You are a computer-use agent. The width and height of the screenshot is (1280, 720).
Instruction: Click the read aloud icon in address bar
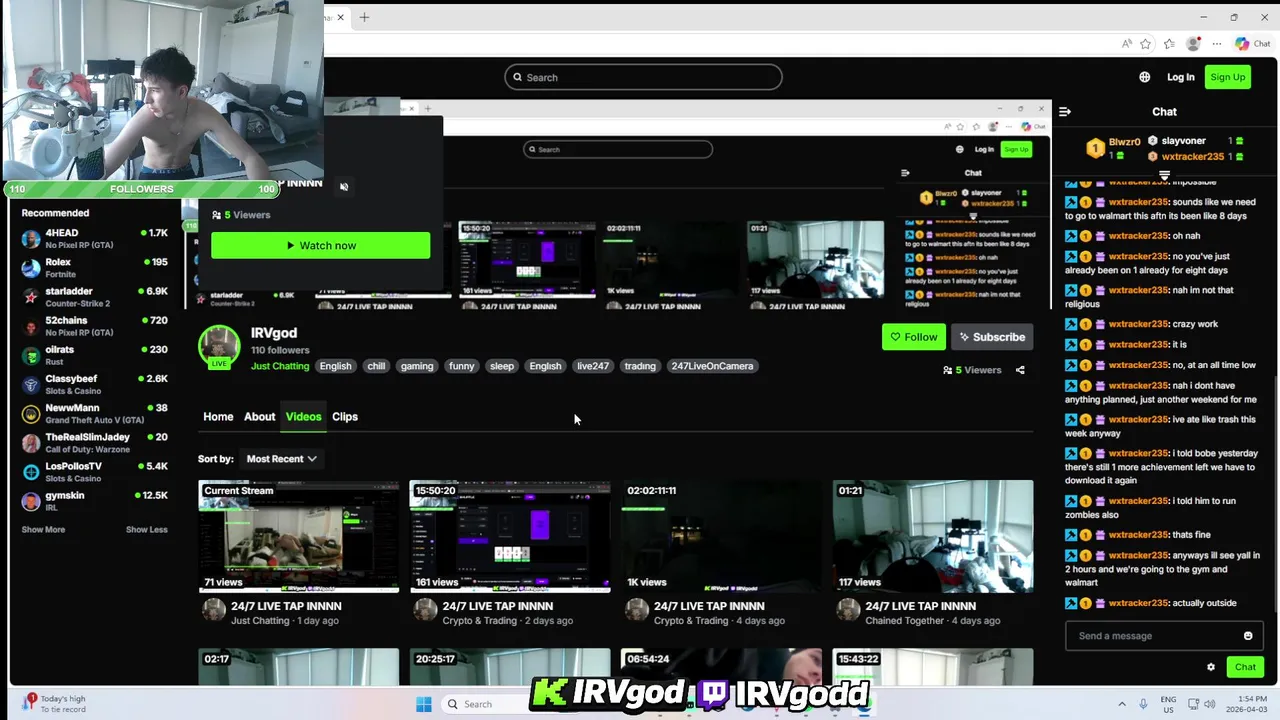tap(1127, 44)
